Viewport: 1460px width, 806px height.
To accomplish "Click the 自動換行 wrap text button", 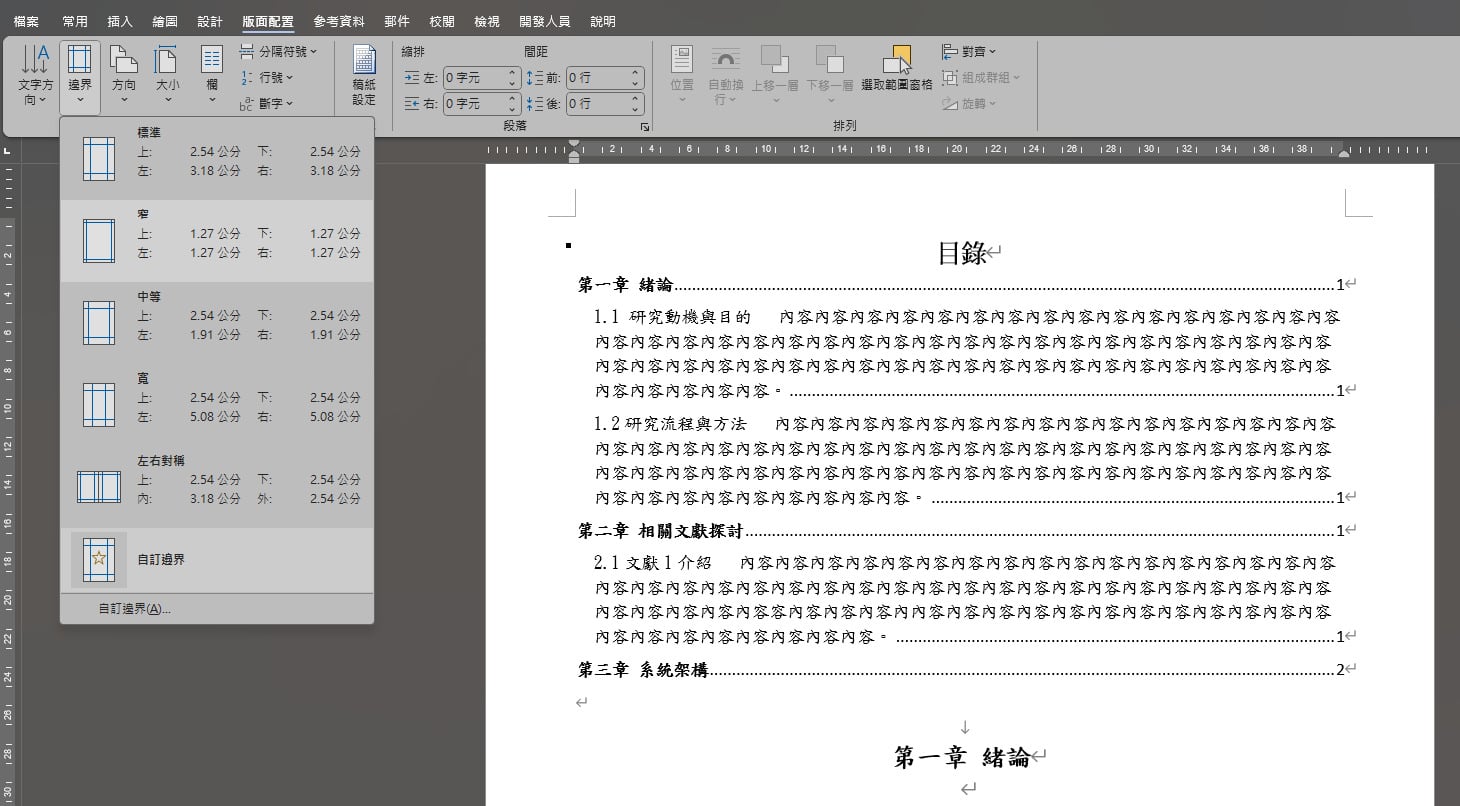I will click(x=725, y=75).
